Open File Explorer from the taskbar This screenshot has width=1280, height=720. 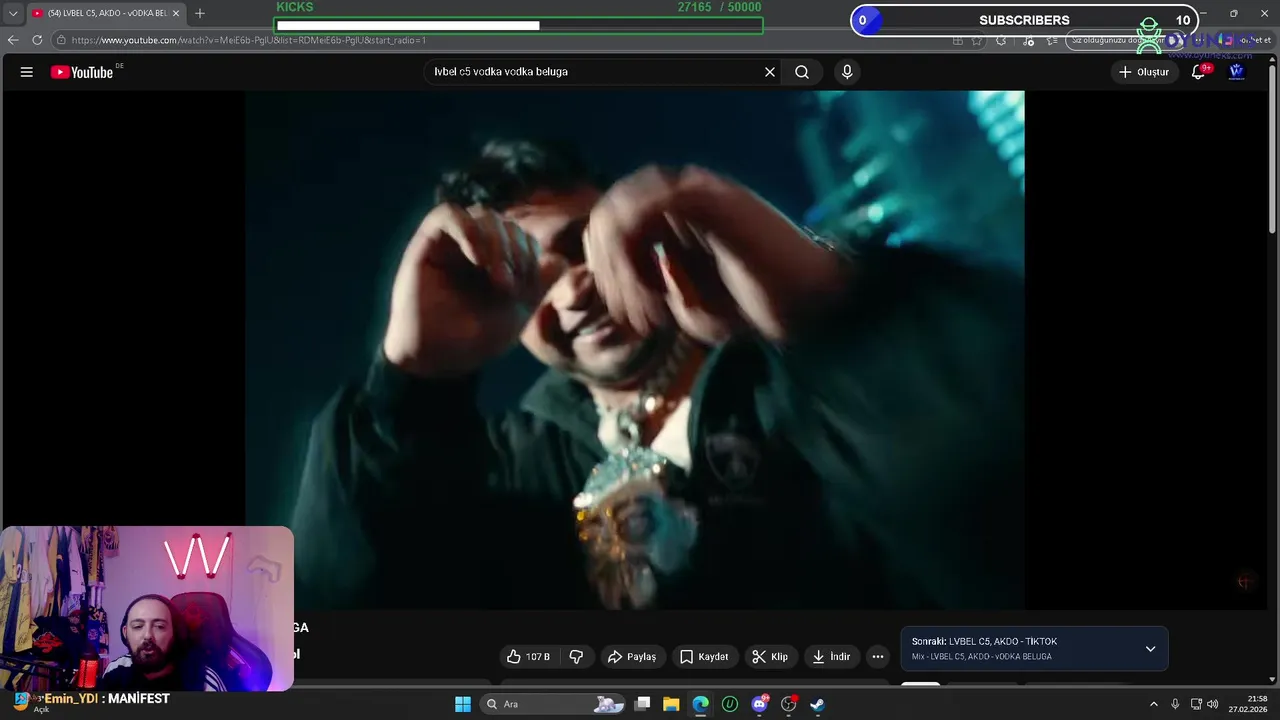[x=671, y=704]
